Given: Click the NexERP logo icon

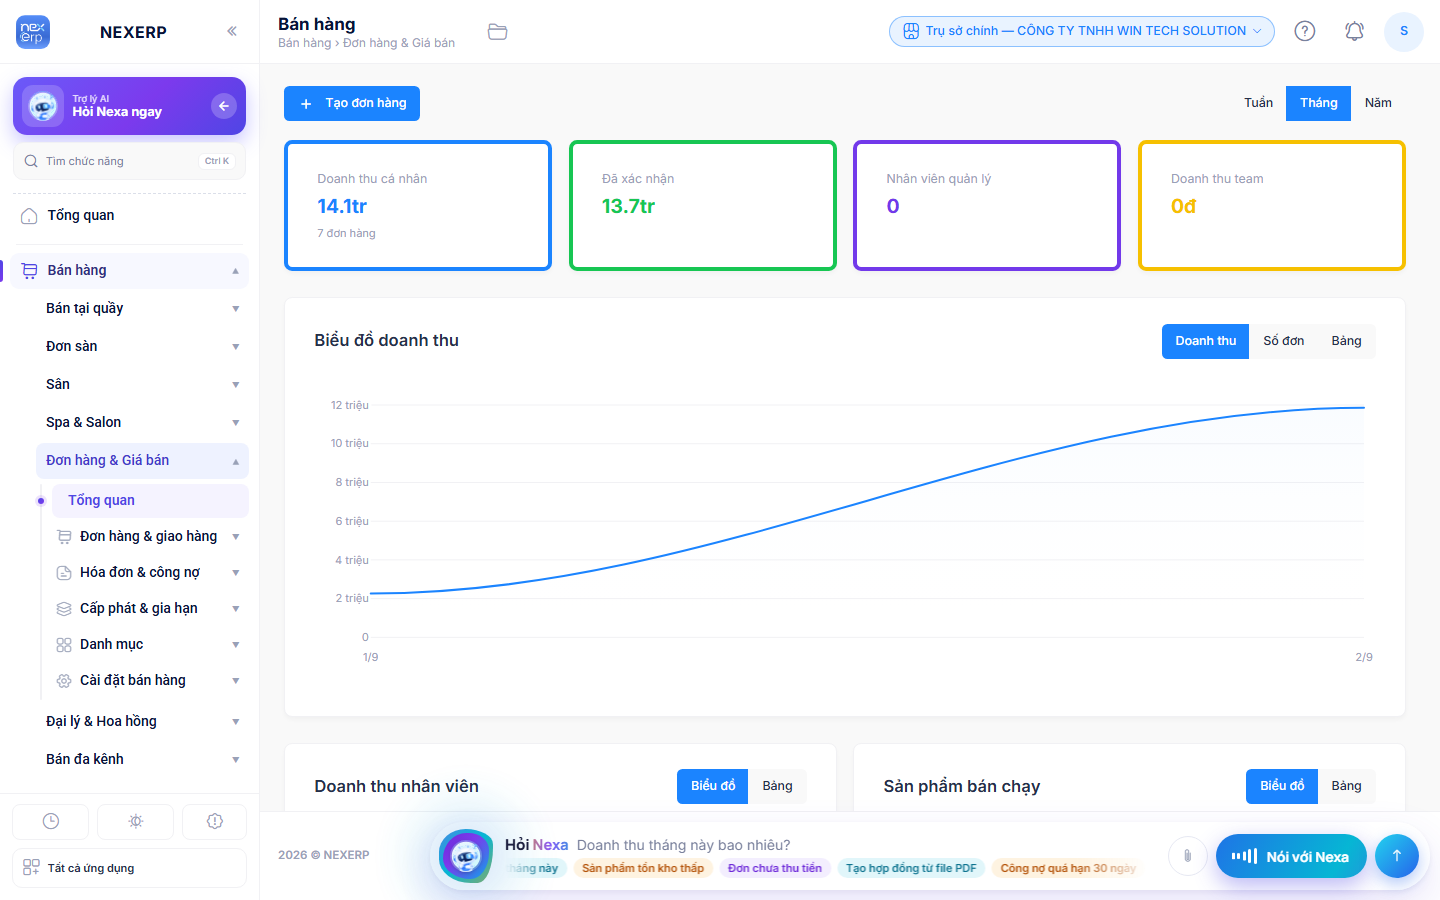Looking at the screenshot, I should pos(33,32).
